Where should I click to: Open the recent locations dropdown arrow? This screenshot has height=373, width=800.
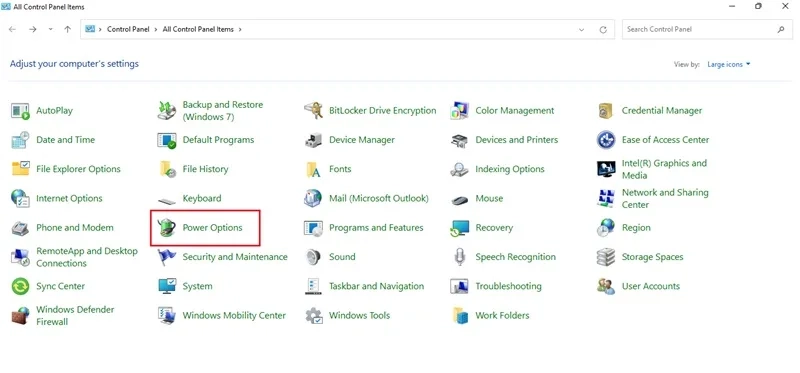(x=50, y=30)
